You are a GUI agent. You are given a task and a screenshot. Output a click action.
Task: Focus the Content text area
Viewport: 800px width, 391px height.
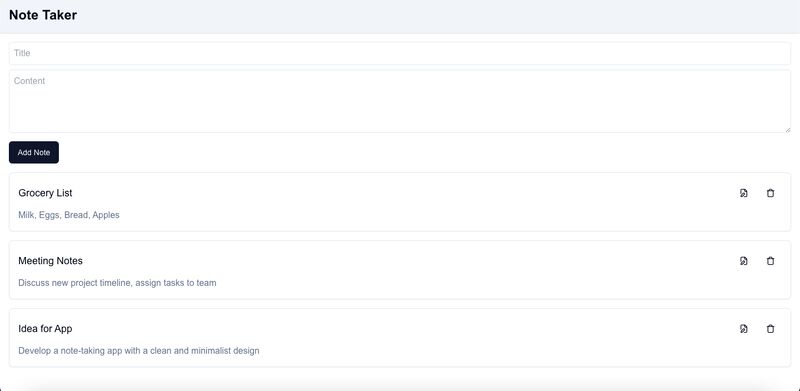coord(399,101)
